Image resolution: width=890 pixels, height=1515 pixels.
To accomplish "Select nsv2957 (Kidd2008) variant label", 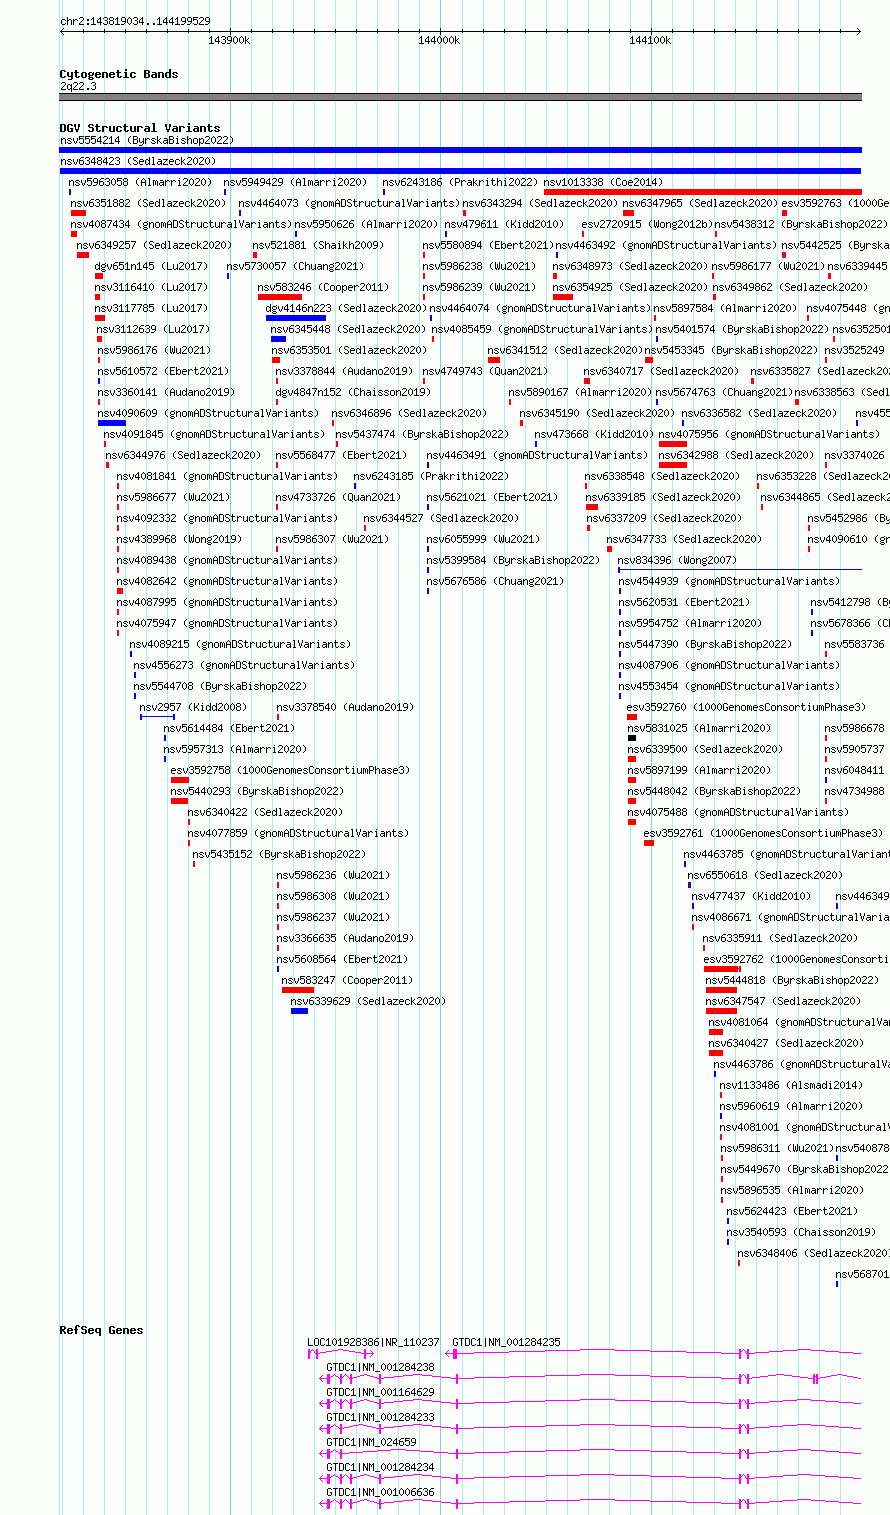I will [x=193, y=707].
